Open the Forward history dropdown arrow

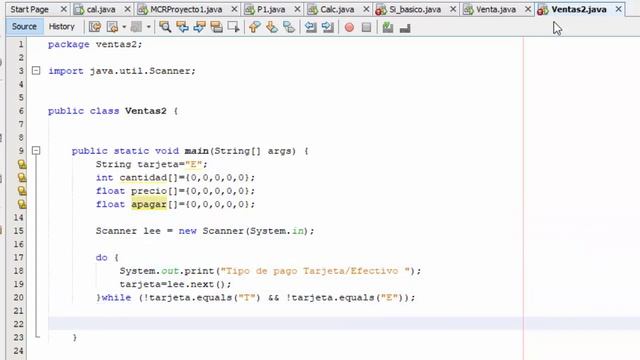point(149,27)
